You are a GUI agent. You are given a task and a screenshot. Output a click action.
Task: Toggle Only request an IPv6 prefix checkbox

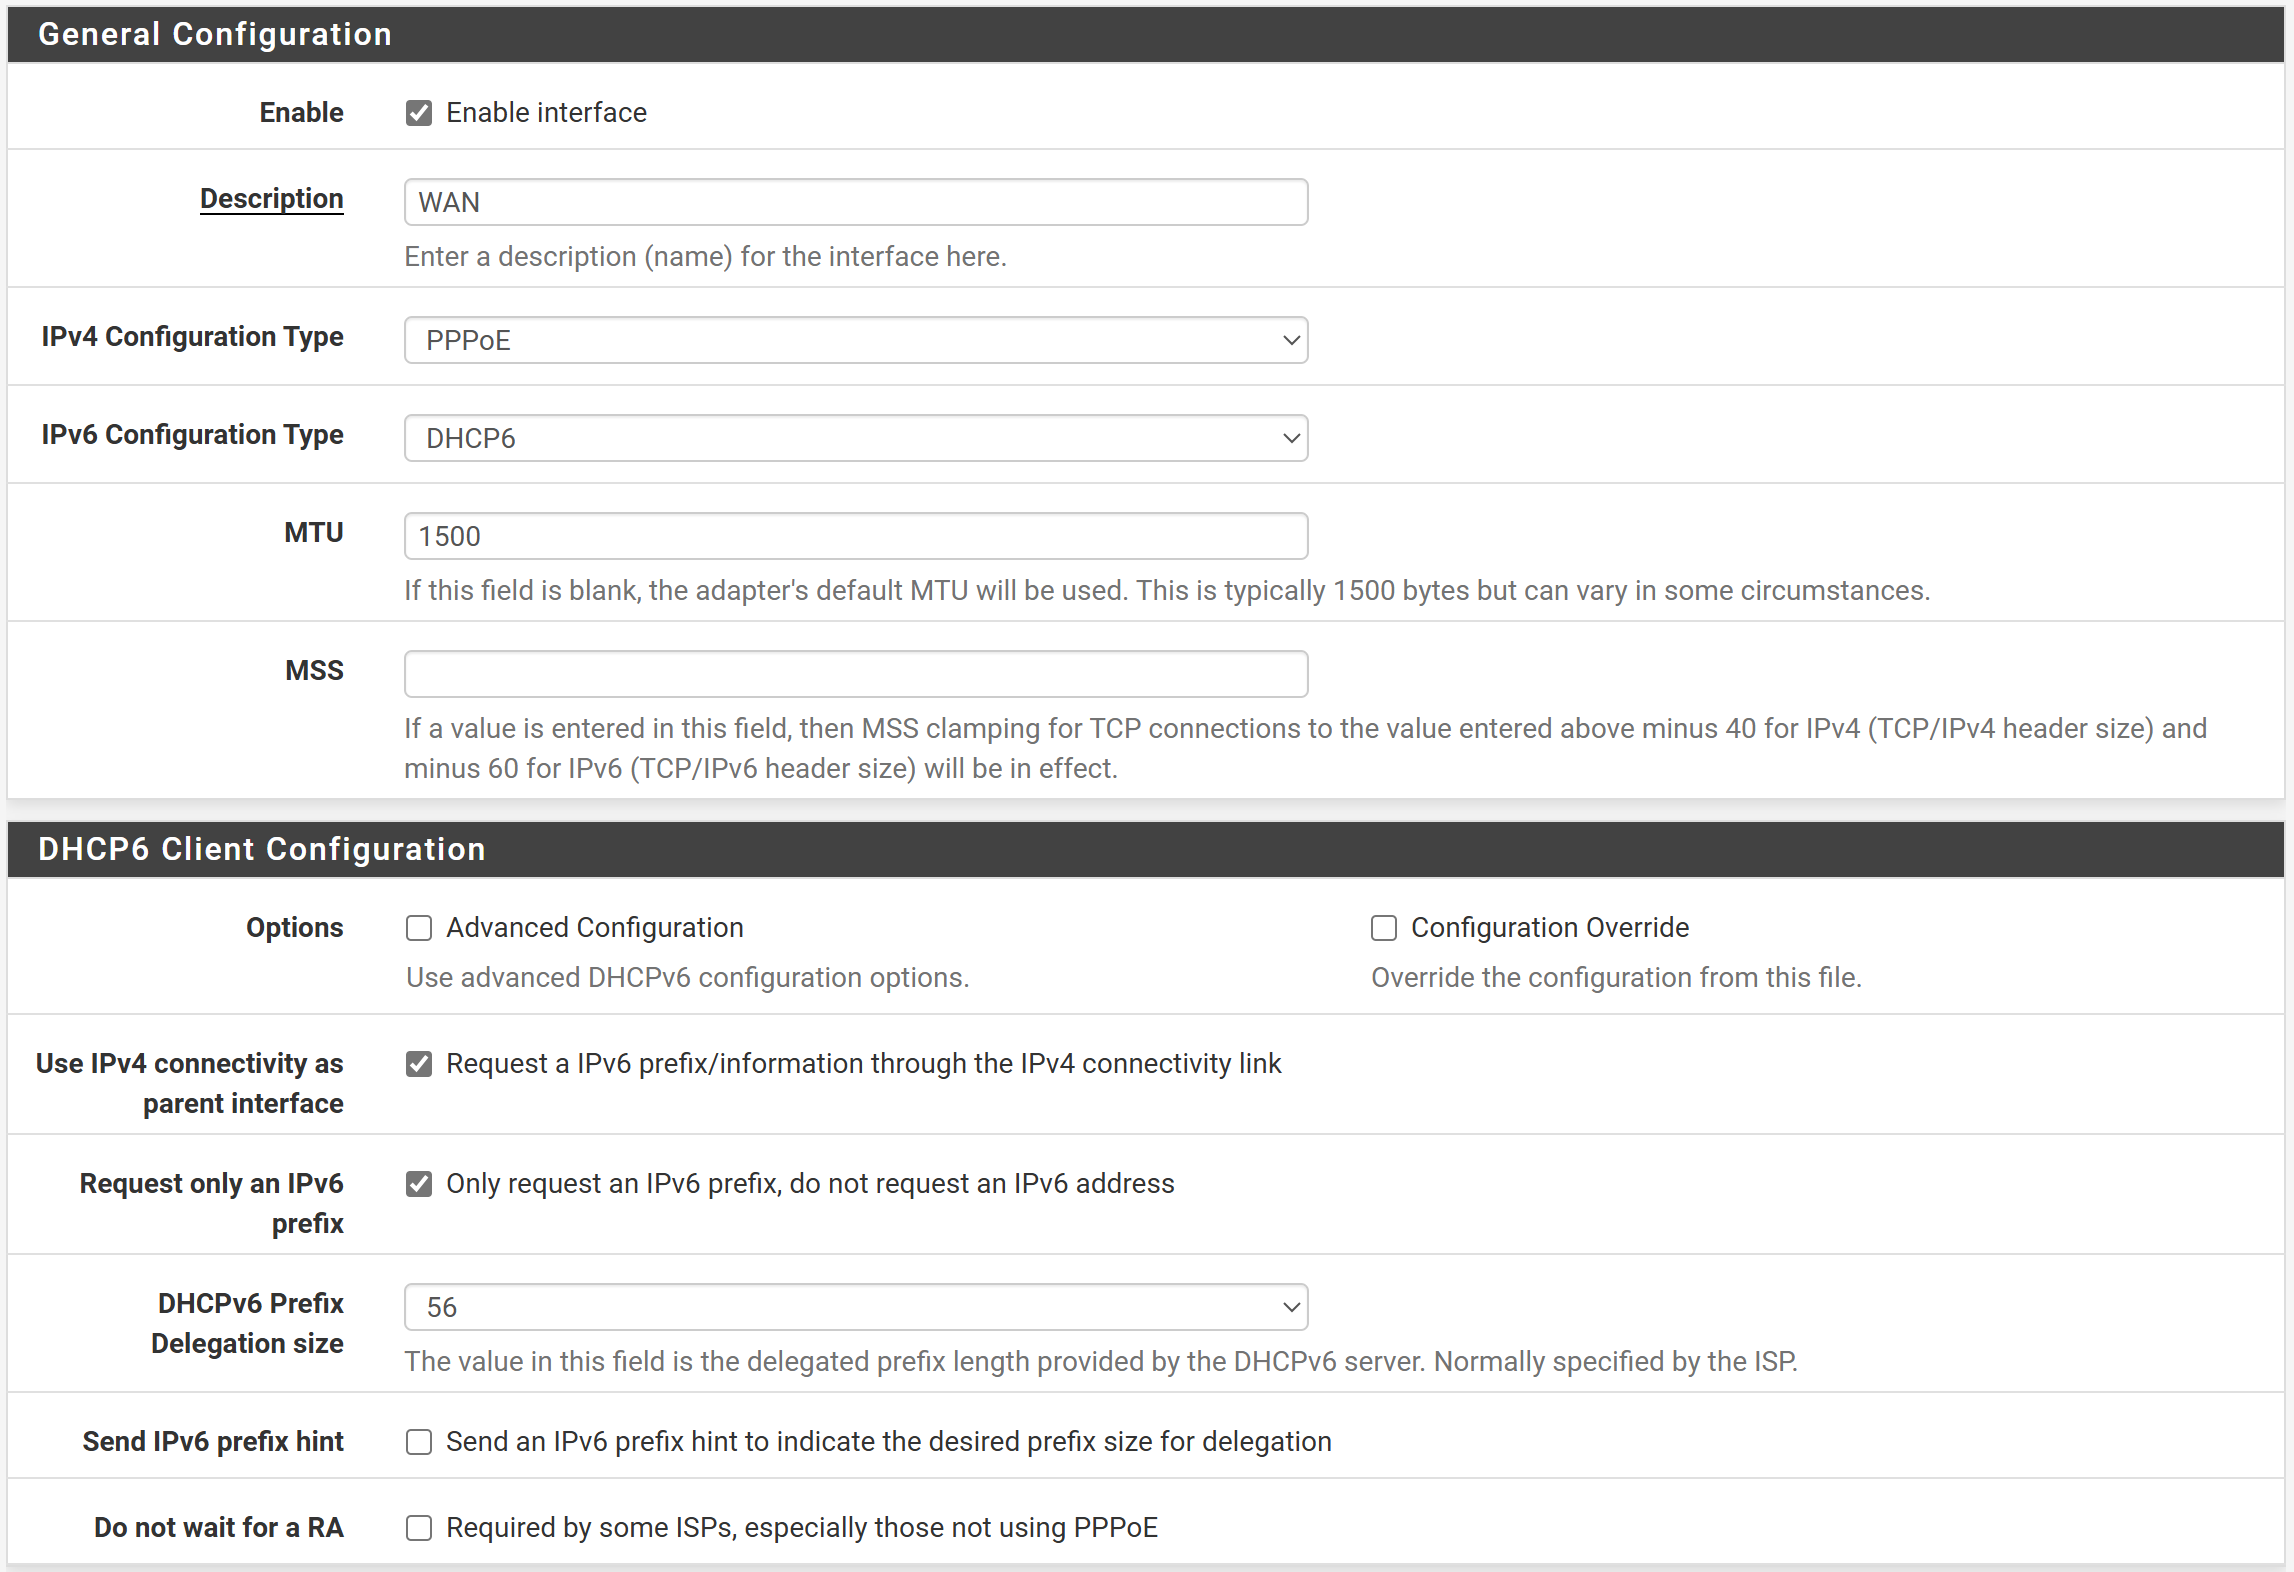click(x=419, y=1184)
